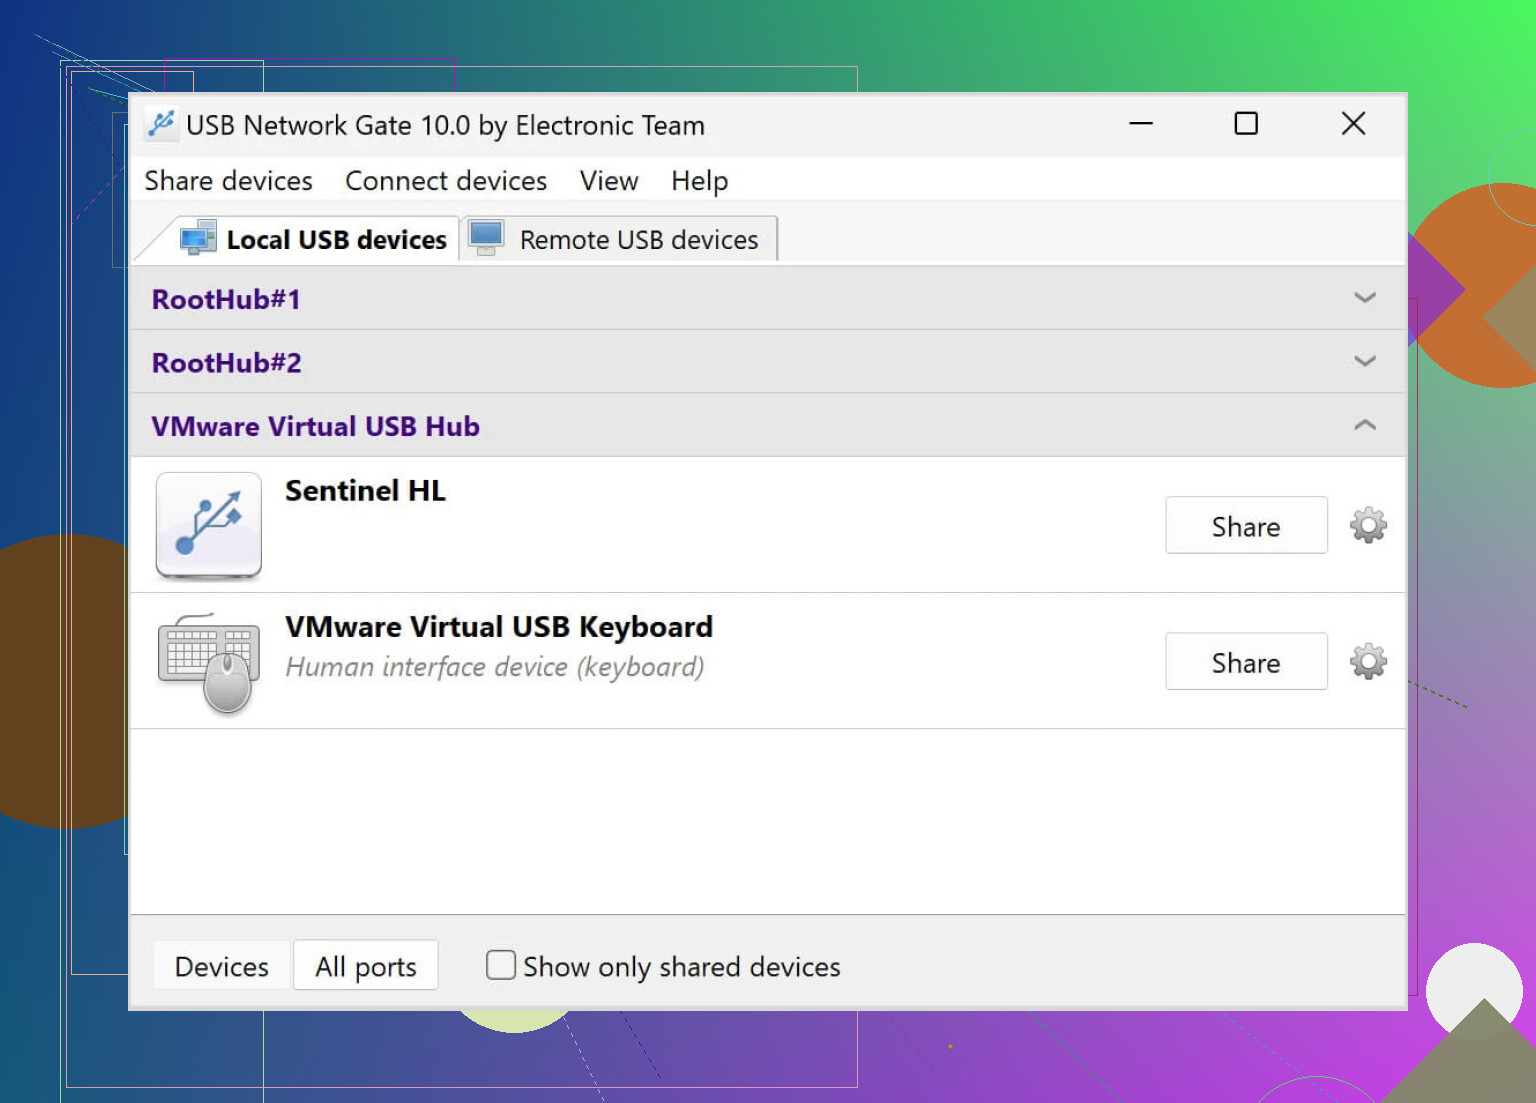1536x1103 pixels.
Task: Switch to the Devices view
Action: (x=222, y=966)
